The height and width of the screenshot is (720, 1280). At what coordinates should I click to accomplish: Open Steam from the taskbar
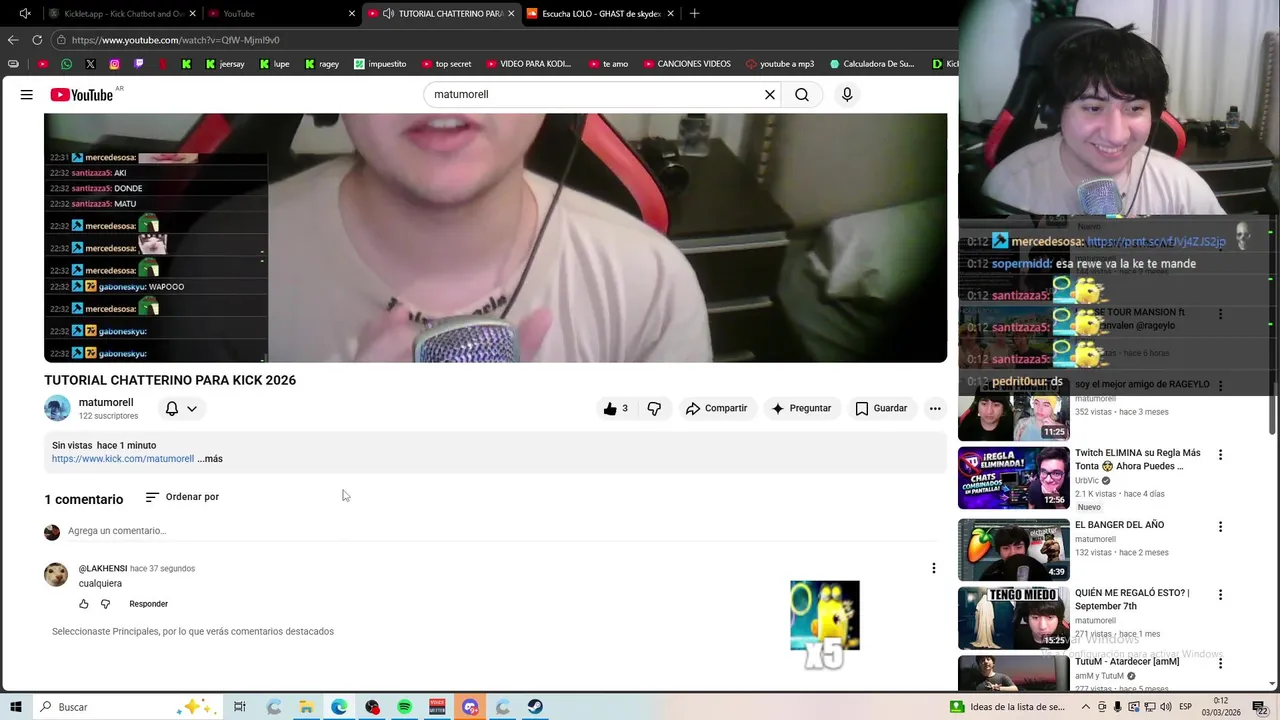tap(535, 707)
